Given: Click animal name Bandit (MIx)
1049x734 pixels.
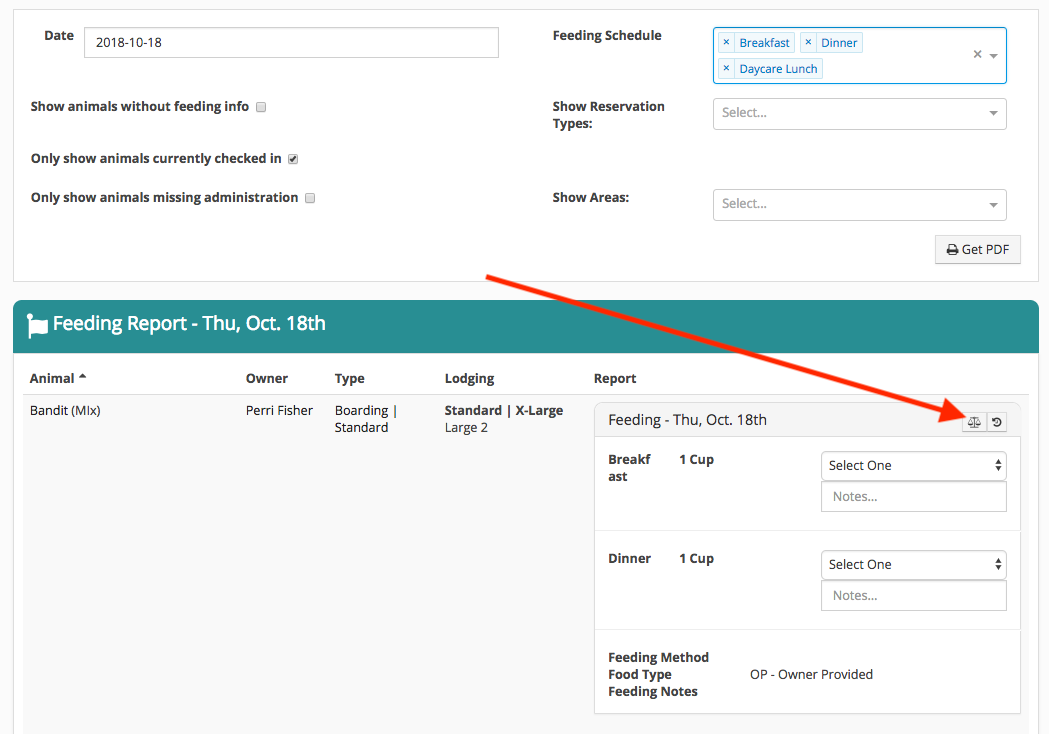Looking at the screenshot, I should pyautogui.click(x=65, y=410).
